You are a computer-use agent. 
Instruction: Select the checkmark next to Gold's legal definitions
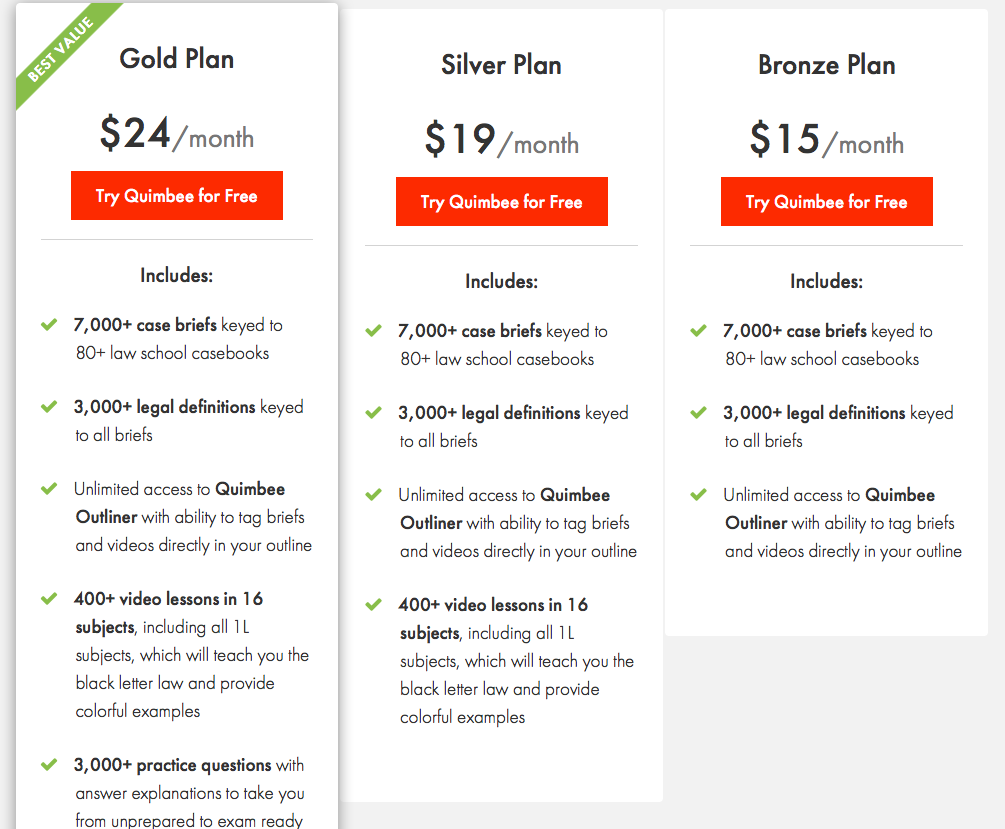49,407
